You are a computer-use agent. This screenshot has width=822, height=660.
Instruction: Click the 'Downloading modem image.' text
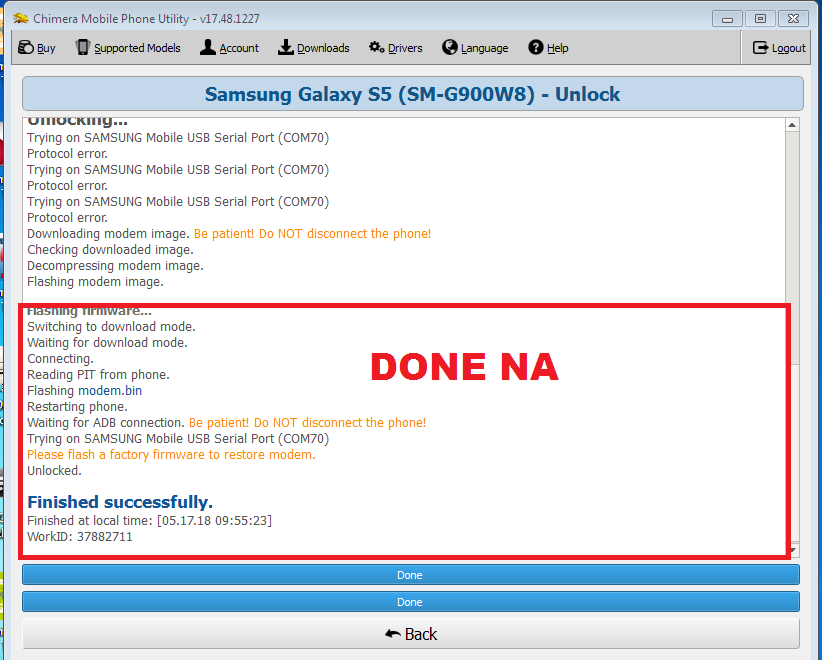coord(109,233)
